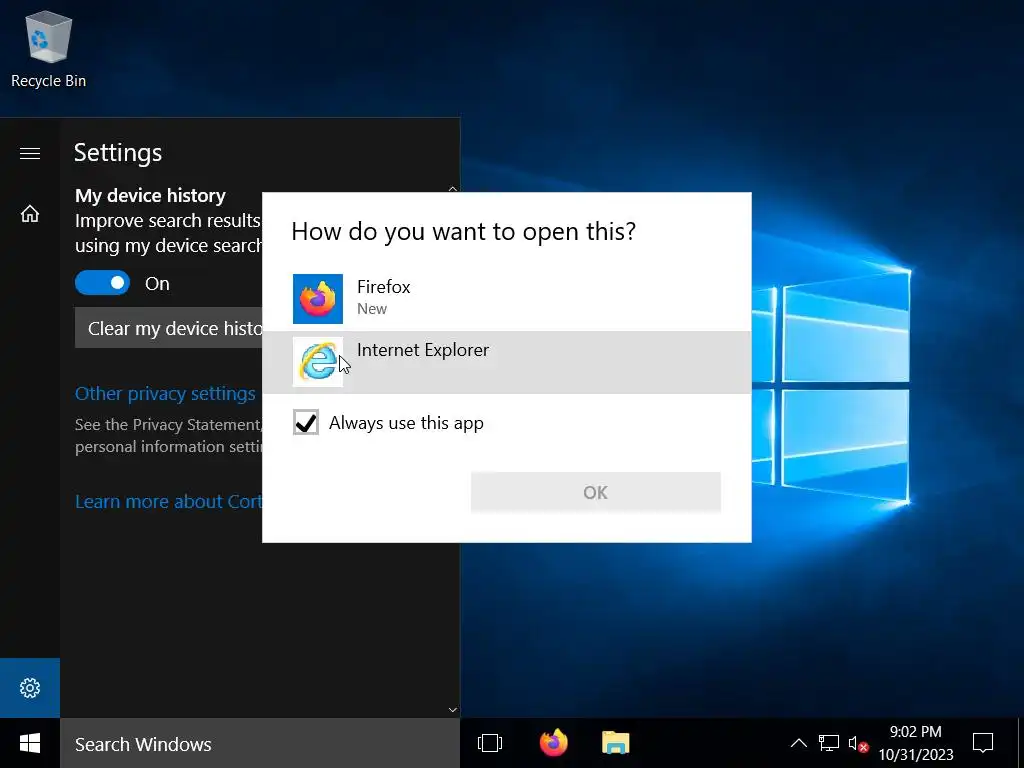Open the Action Center notifications icon
The width and height of the screenshot is (1024, 768).
pyautogui.click(x=983, y=743)
